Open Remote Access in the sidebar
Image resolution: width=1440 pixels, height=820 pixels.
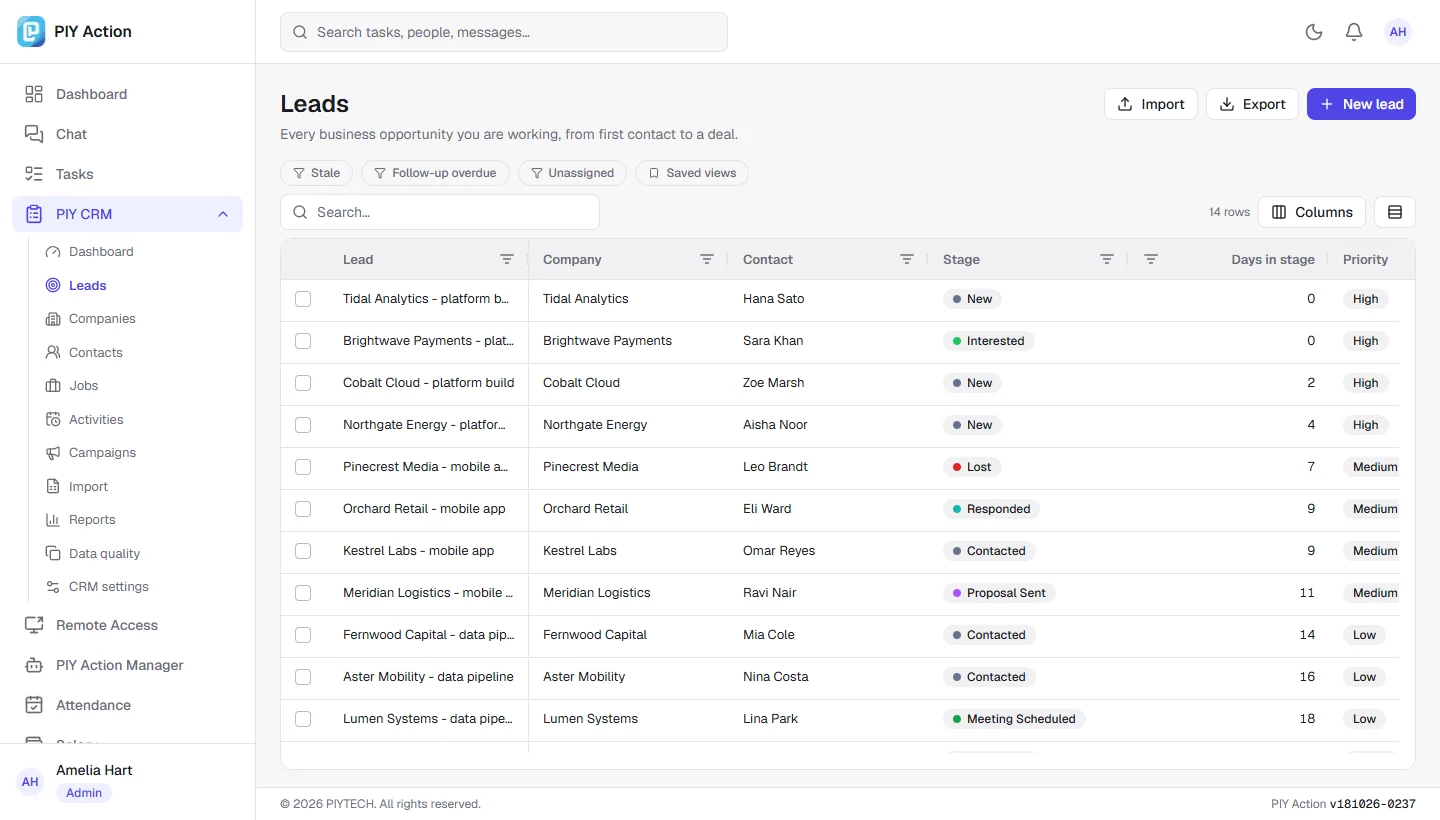pos(127,625)
